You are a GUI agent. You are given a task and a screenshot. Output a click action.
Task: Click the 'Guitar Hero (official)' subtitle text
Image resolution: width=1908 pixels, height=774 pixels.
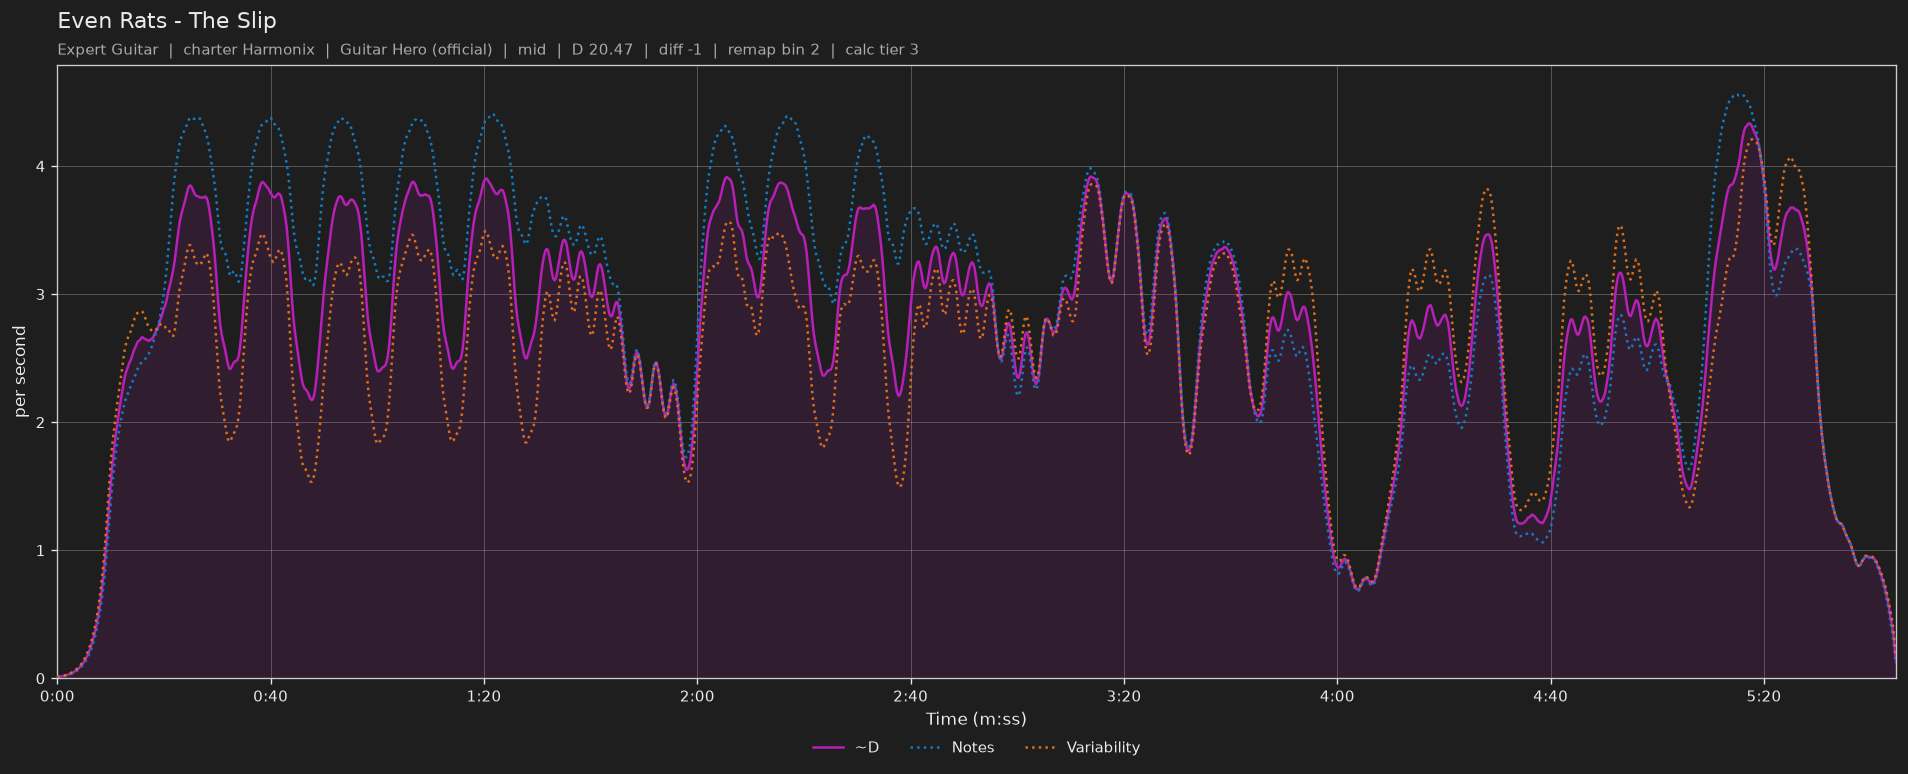pos(416,49)
